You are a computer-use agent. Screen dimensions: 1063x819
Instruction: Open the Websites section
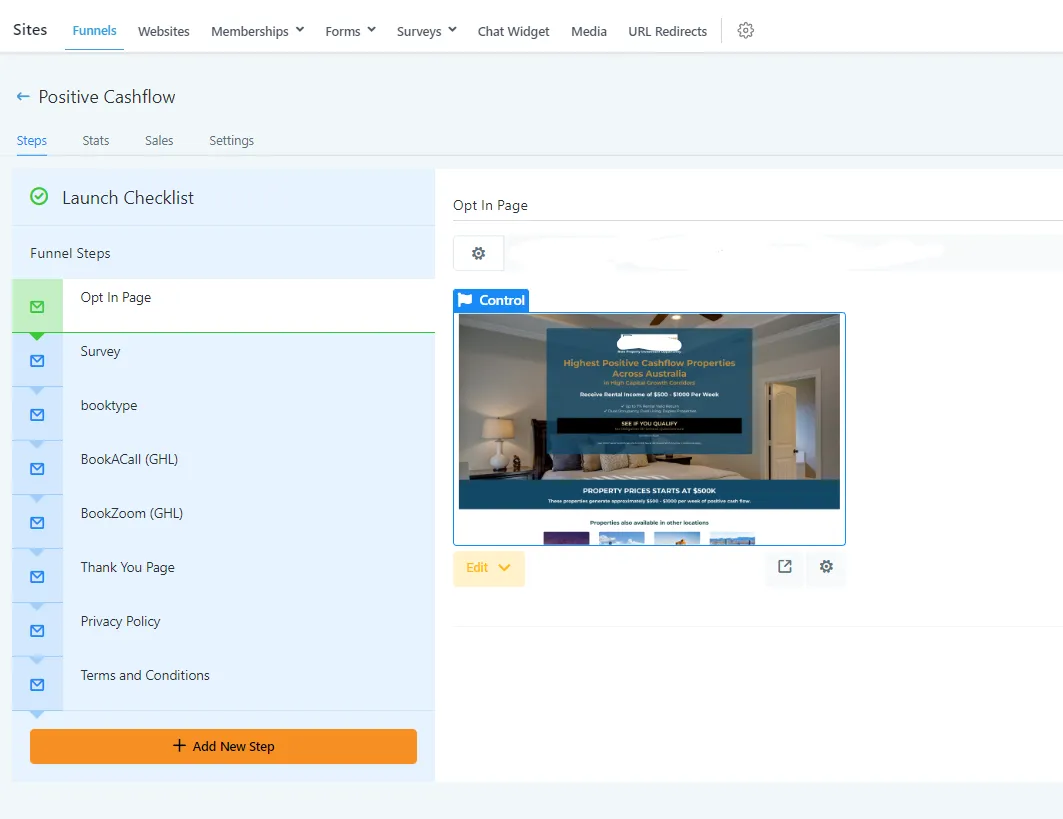pyautogui.click(x=163, y=31)
